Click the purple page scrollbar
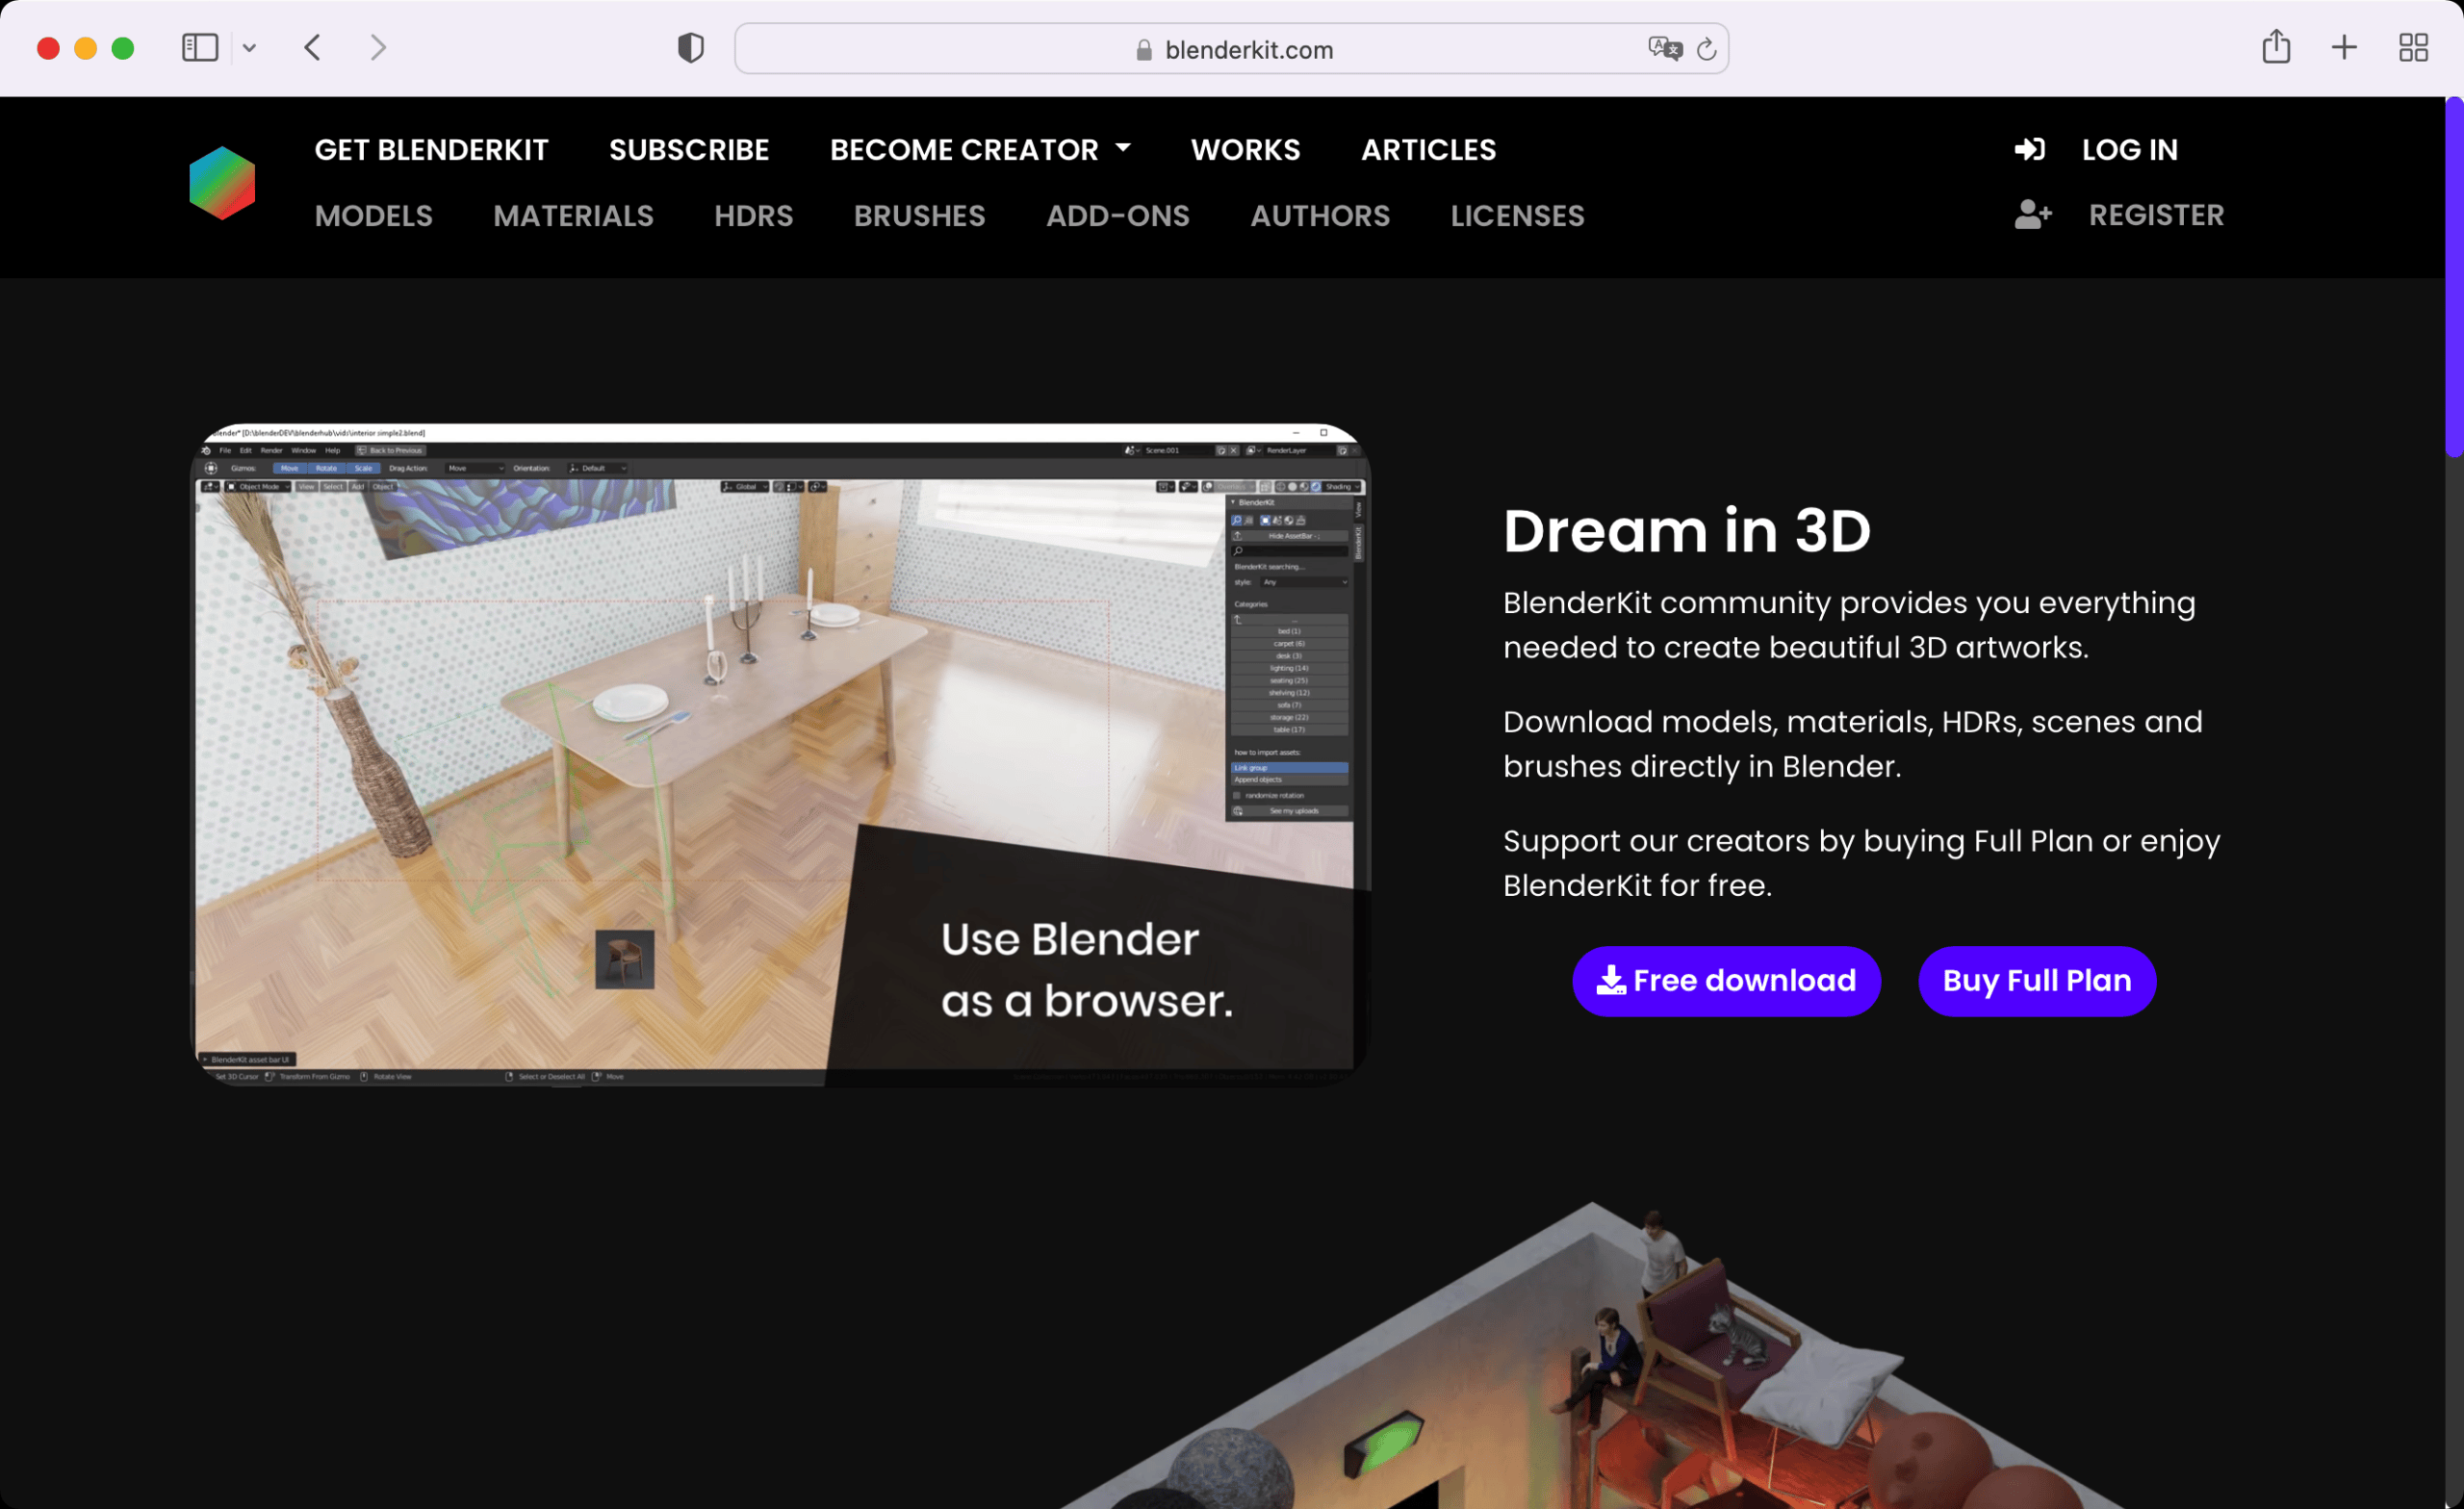2464x1509 pixels. click(2454, 277)
